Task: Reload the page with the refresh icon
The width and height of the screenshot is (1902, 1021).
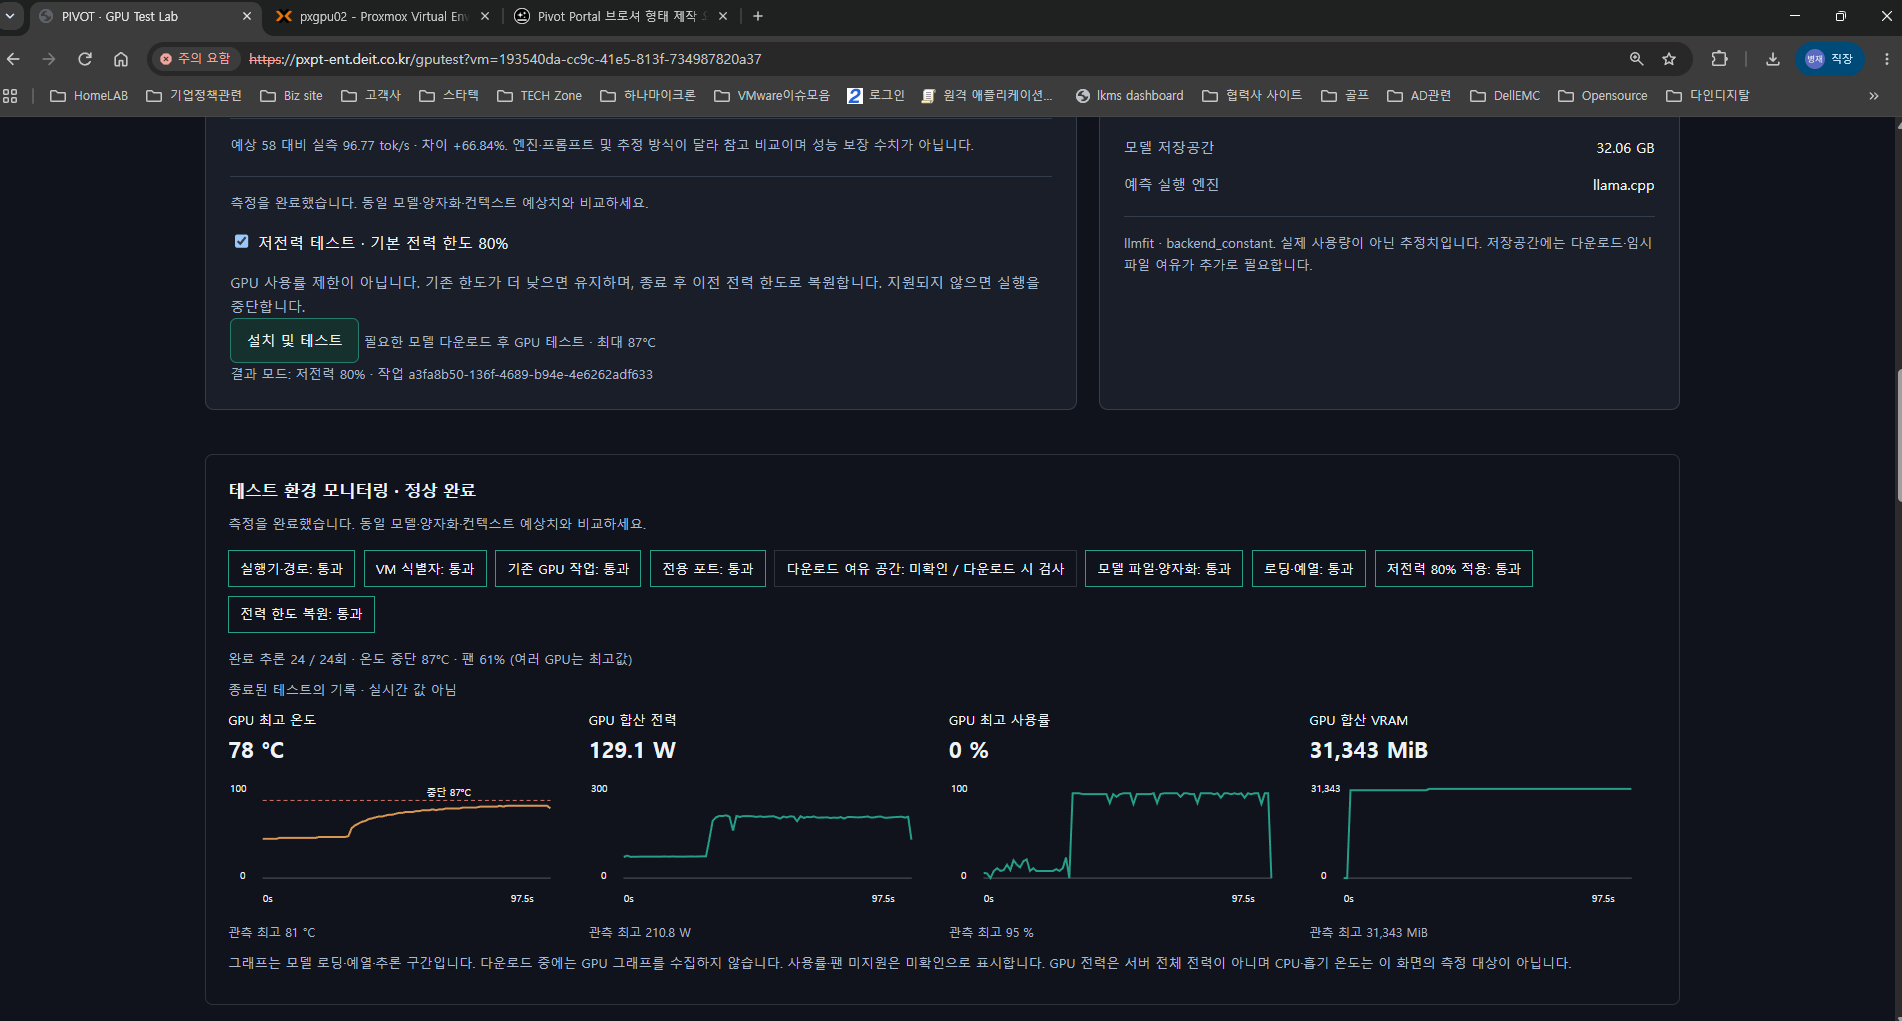Action: 85,59
